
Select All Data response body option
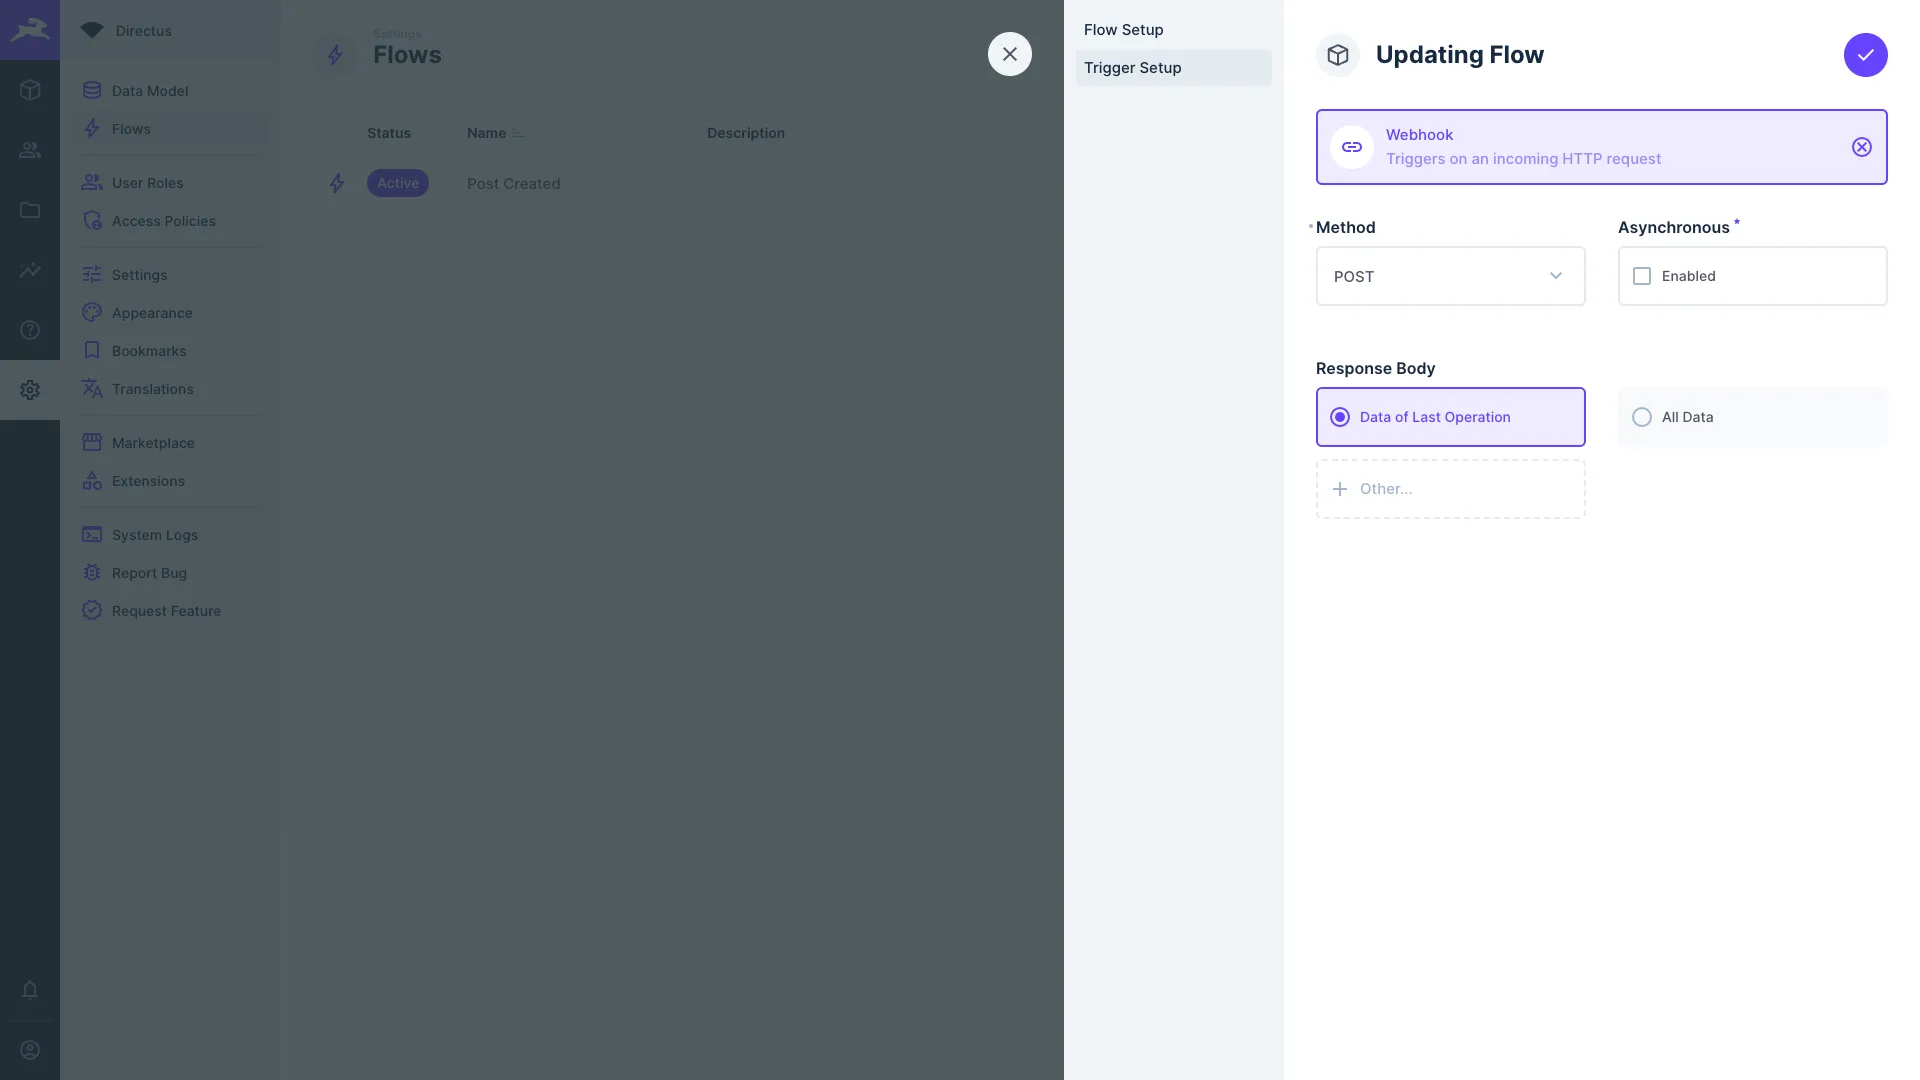click(1642, 417)
